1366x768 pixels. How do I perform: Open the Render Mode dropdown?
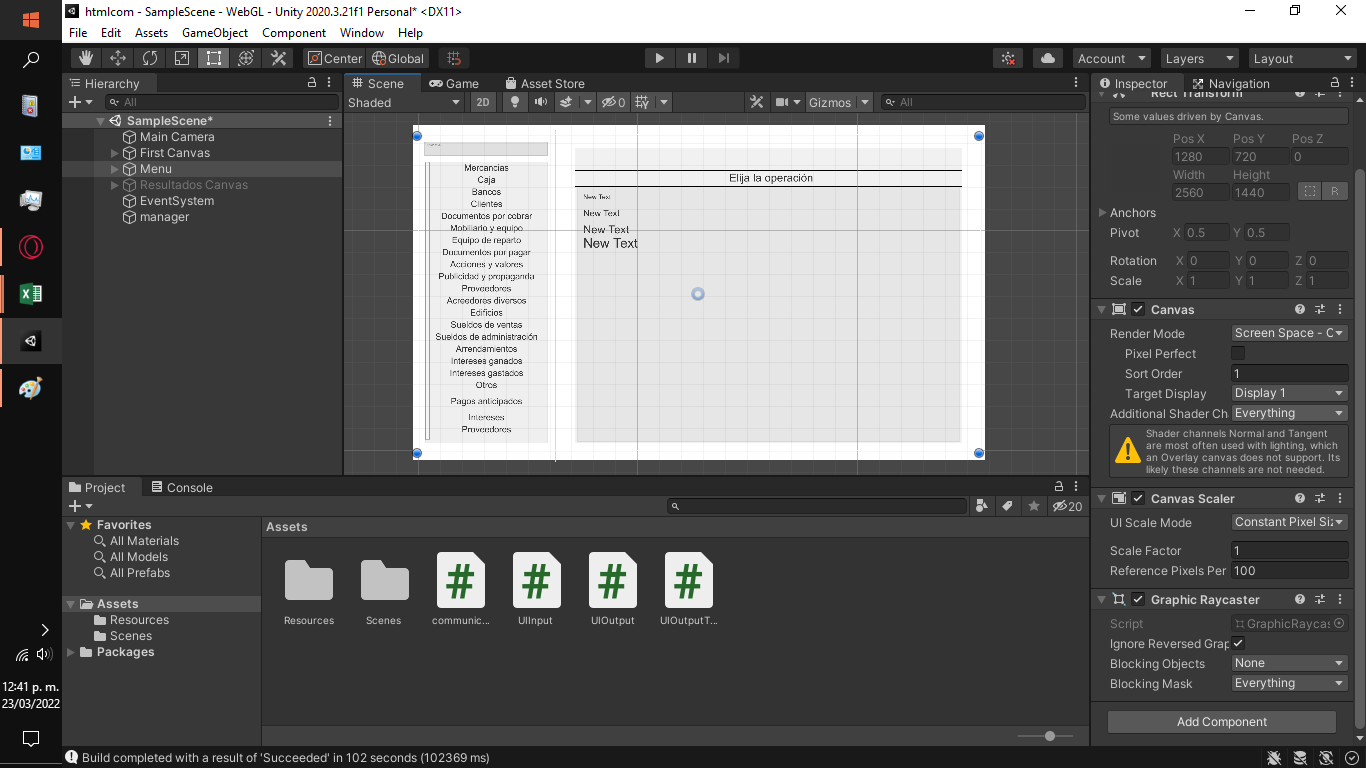1289,333
